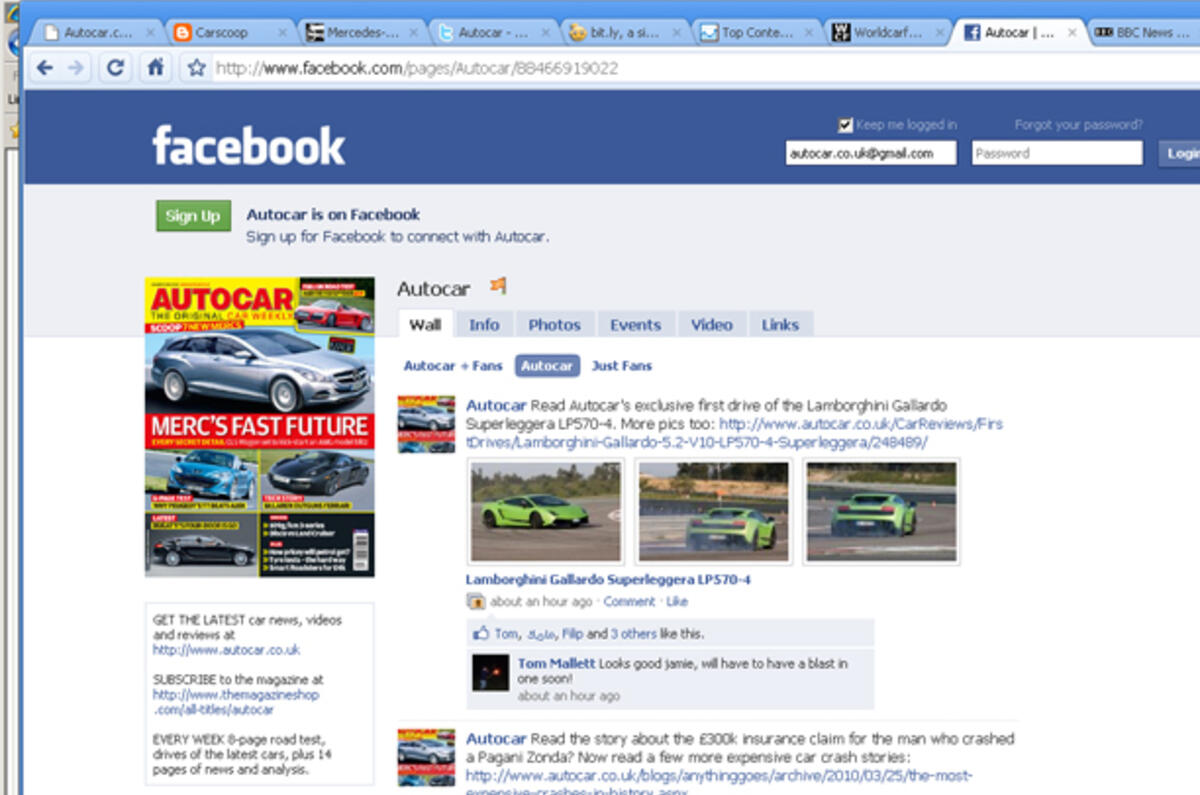Click 'Tom' in the likes list
The height and width of the screenshot is (795, 1200).
(506, 633)
